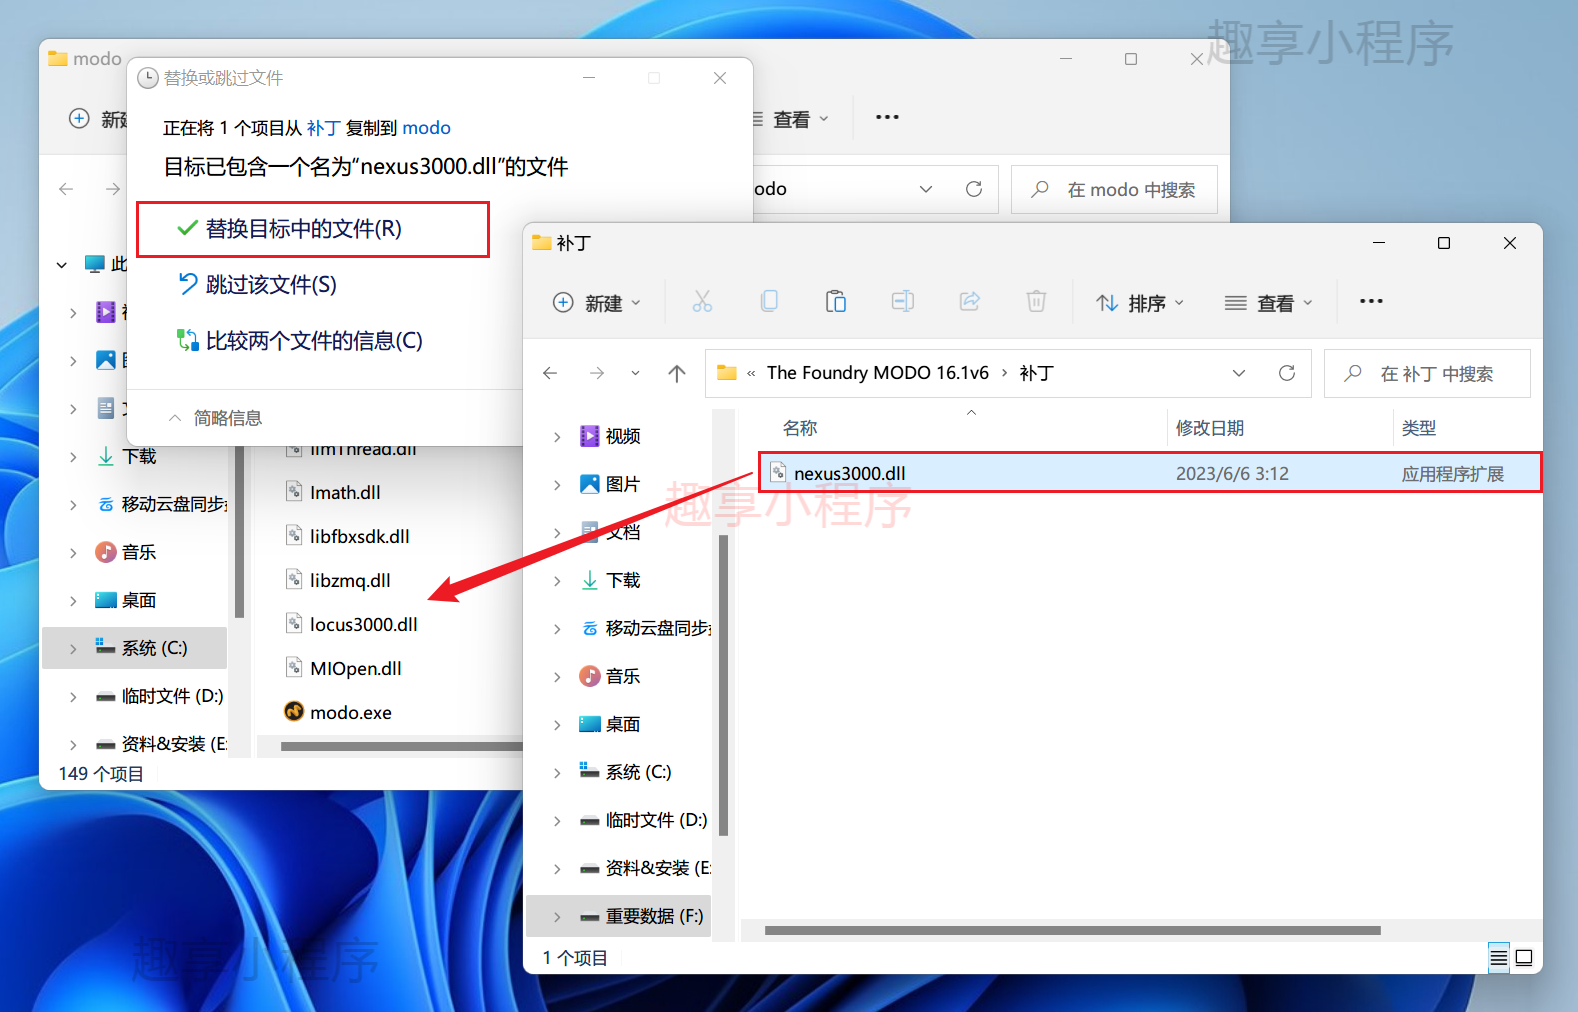Switch 补丁 window to large icons view

1524,958
